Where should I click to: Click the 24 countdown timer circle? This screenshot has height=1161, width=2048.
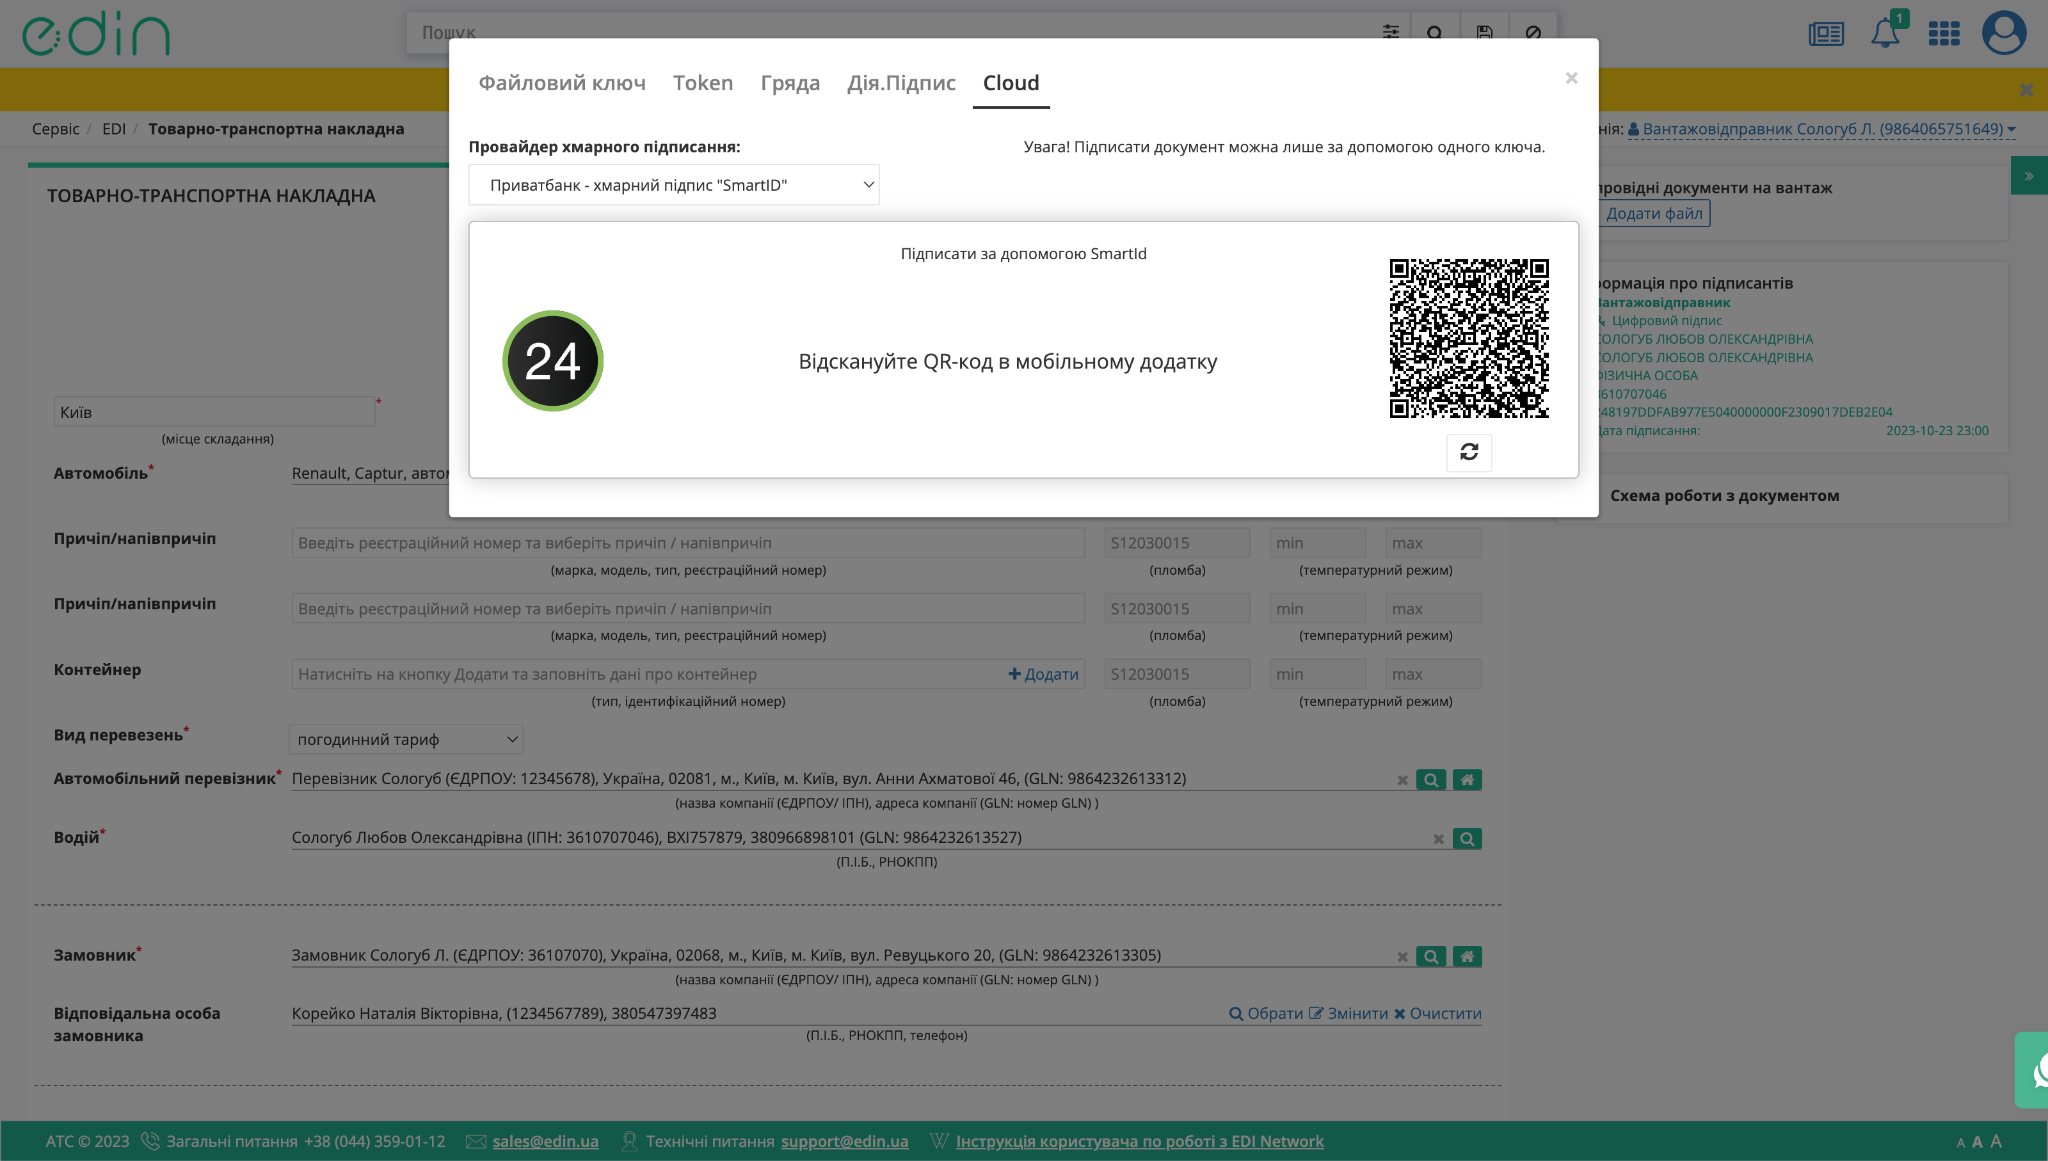[x=553, y=361]
